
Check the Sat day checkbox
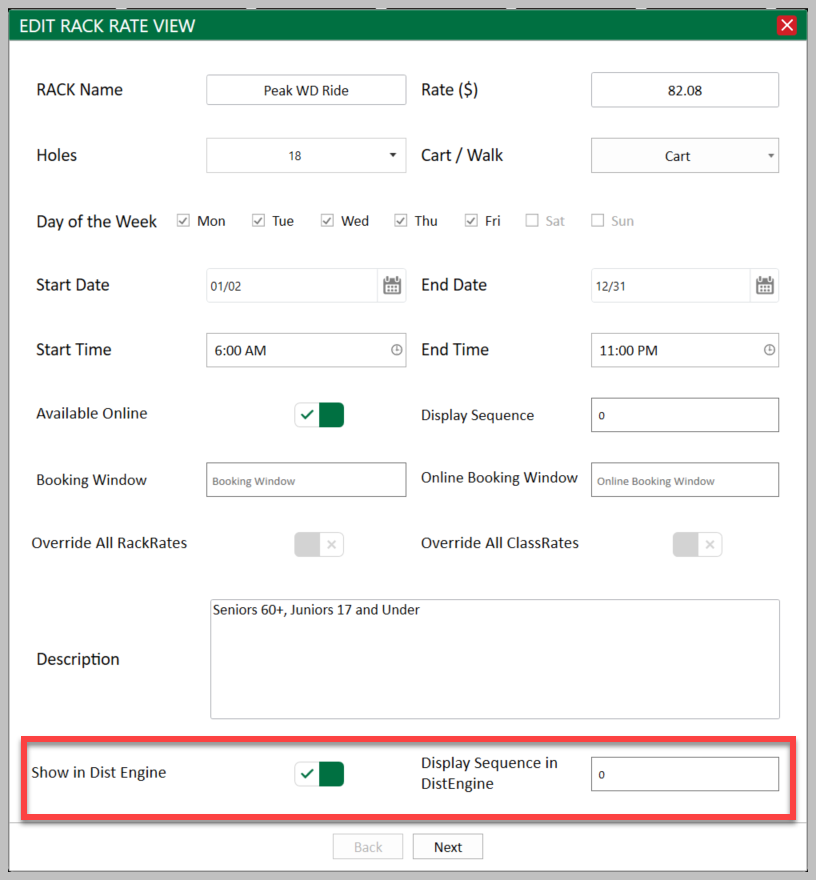point(531,221)
